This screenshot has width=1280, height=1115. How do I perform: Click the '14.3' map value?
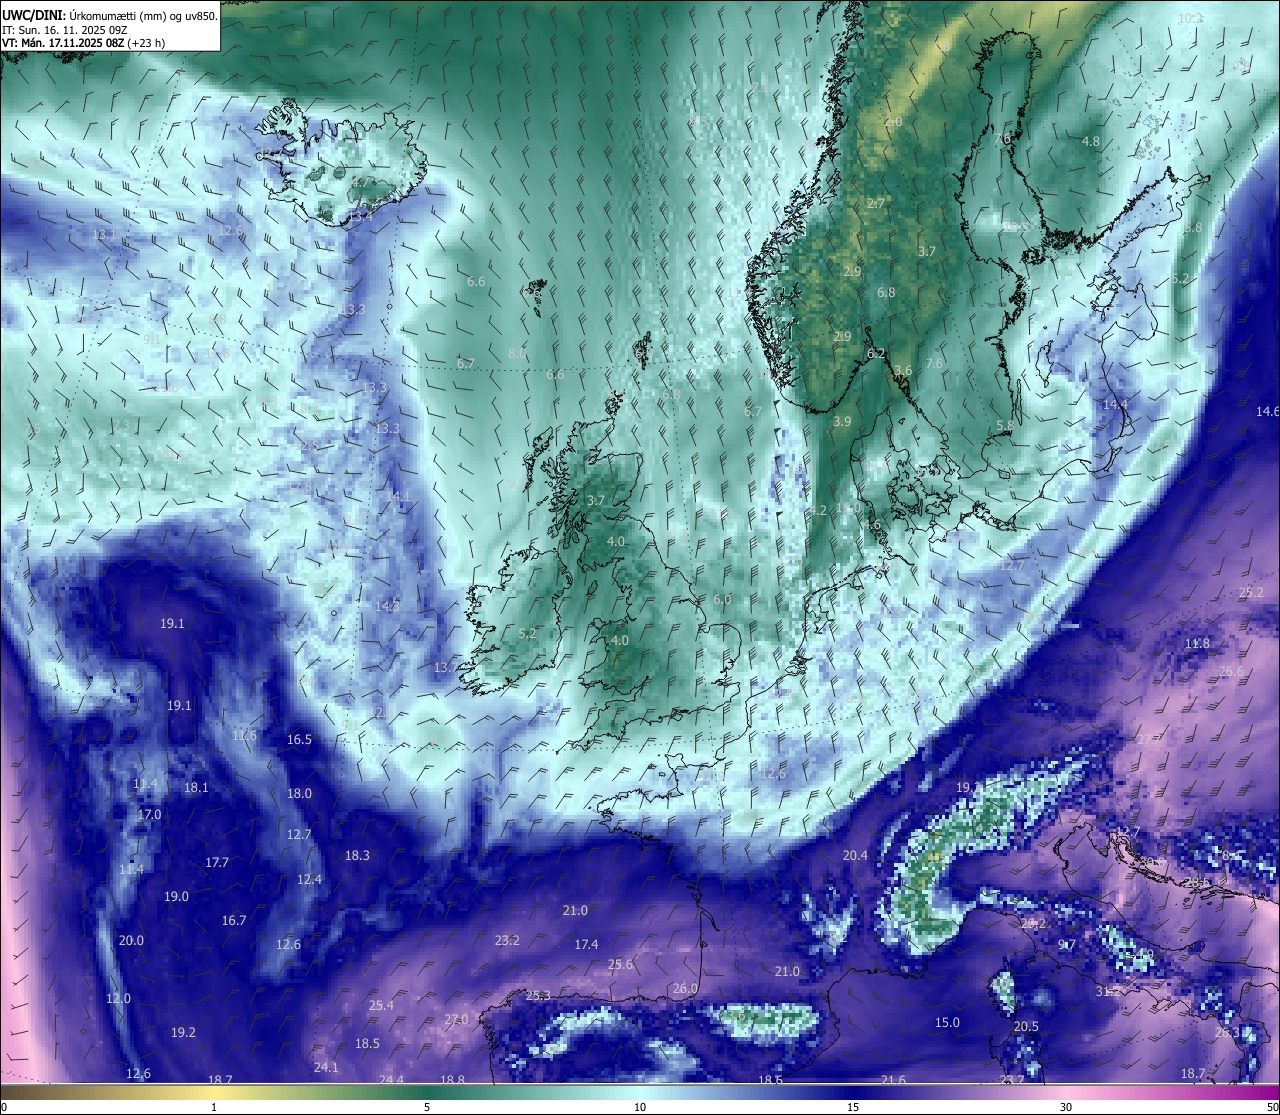pyautogui.click(x=387, y=606)
